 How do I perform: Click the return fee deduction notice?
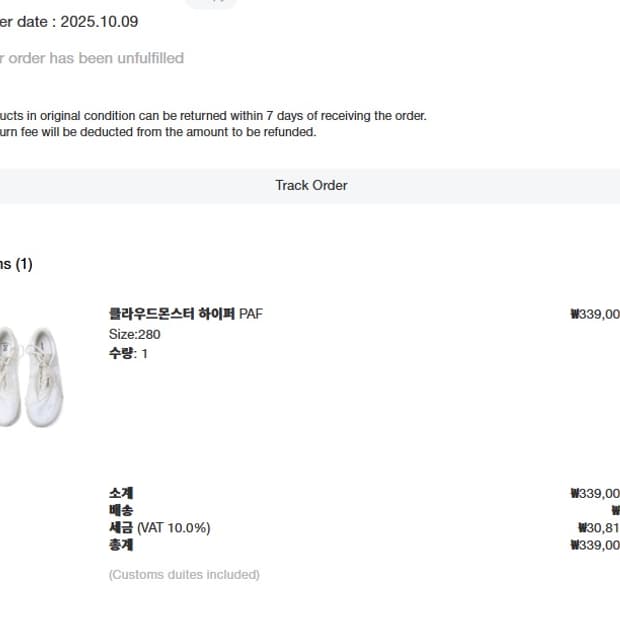(x=158, y=132)
